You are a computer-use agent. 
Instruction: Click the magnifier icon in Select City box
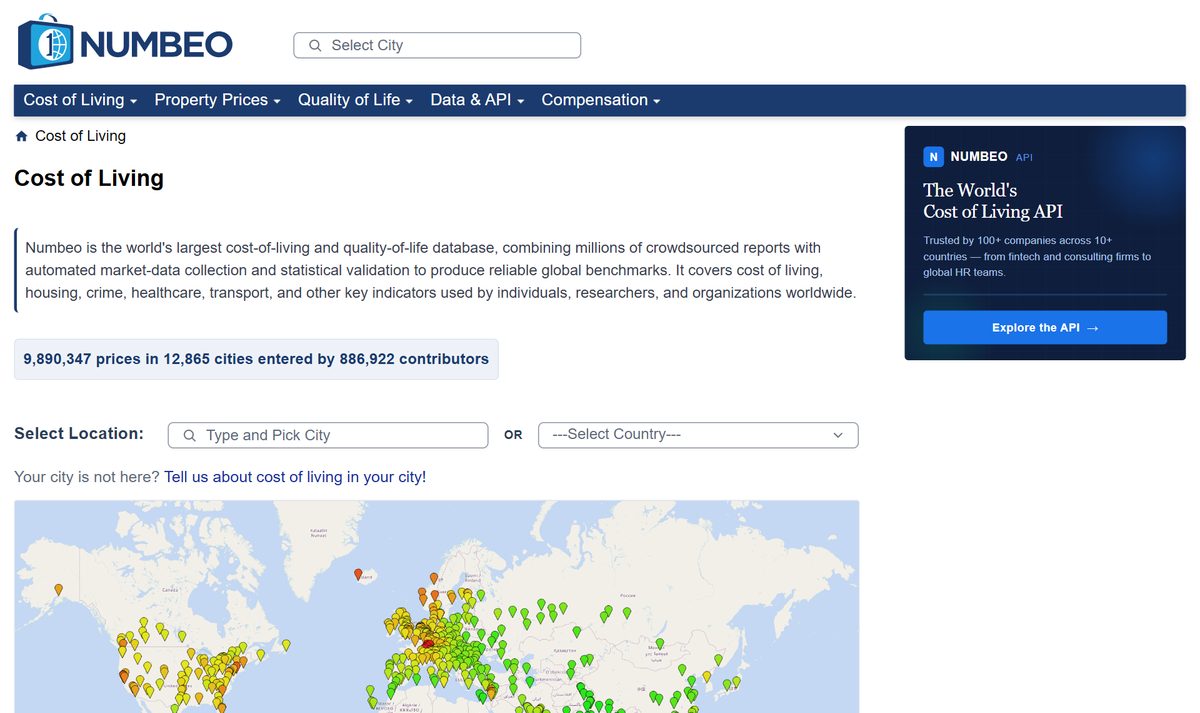tap(315, 46)
